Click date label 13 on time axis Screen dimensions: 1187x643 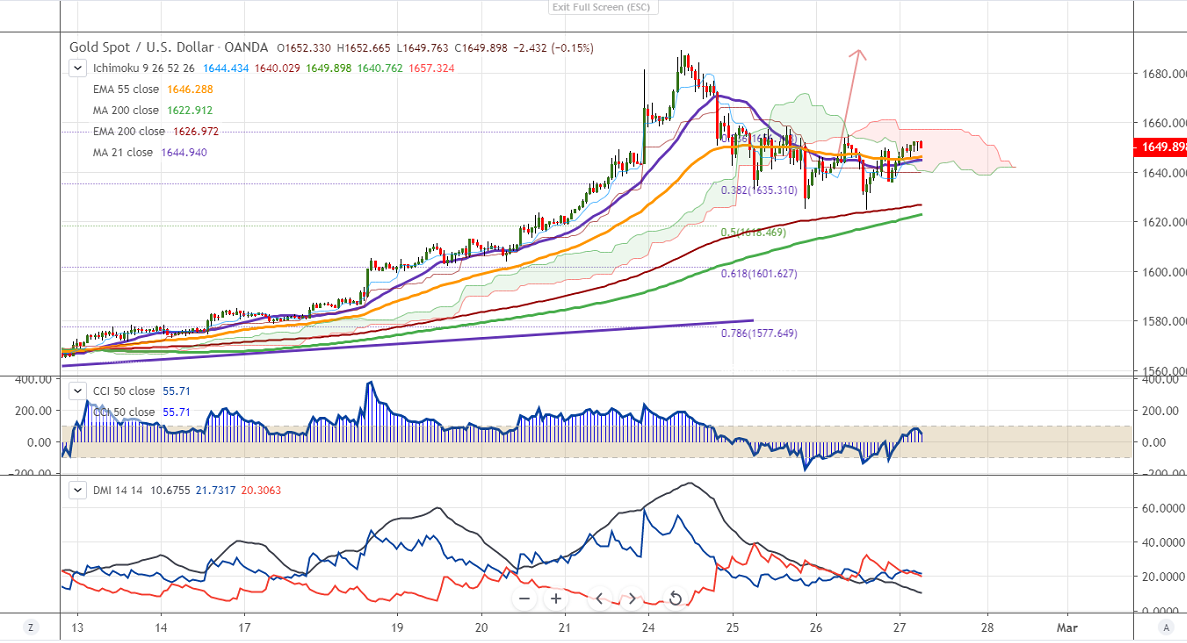pos(76,627)
